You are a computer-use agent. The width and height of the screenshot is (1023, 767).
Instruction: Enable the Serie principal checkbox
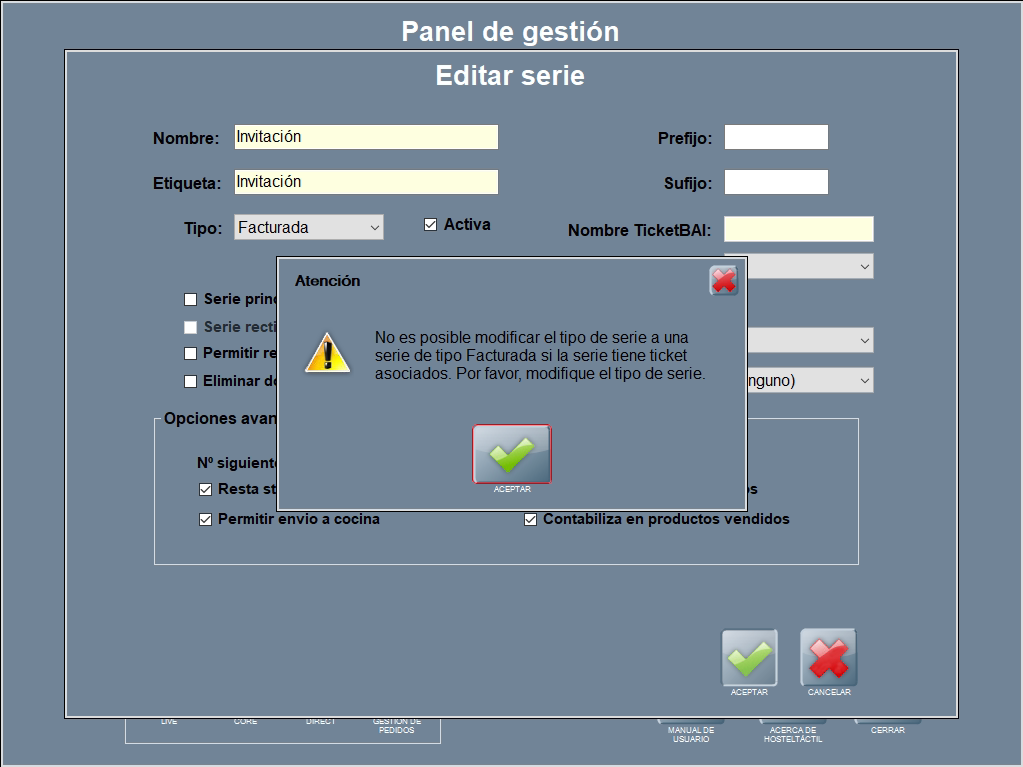(x=191, y=299)
